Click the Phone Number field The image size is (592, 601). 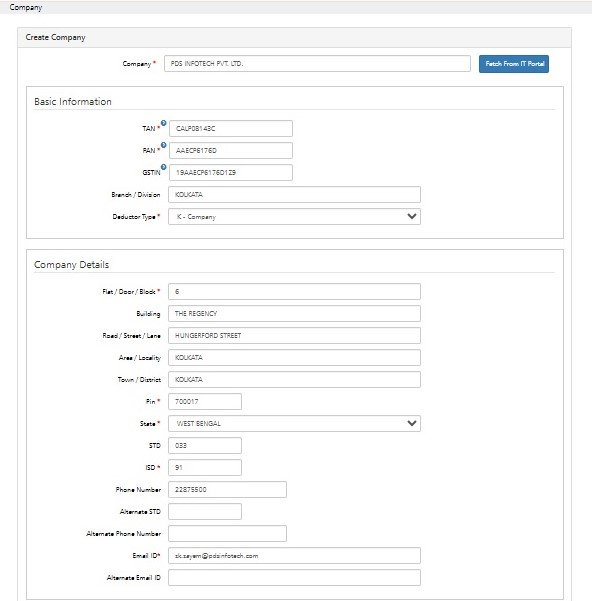pos(227,489)
